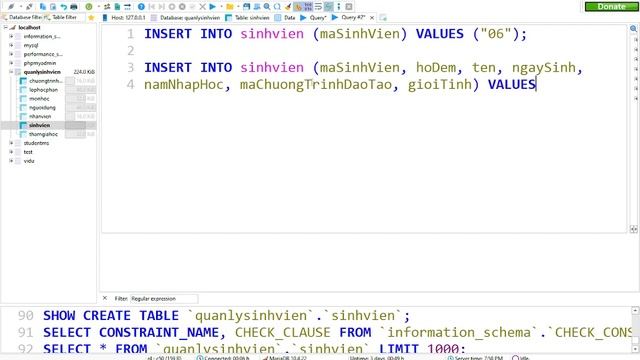Select the sinhvien table in tree
The height and width of the screenshot is (360, 640).
pyautogui.click(x=40, y=125)
